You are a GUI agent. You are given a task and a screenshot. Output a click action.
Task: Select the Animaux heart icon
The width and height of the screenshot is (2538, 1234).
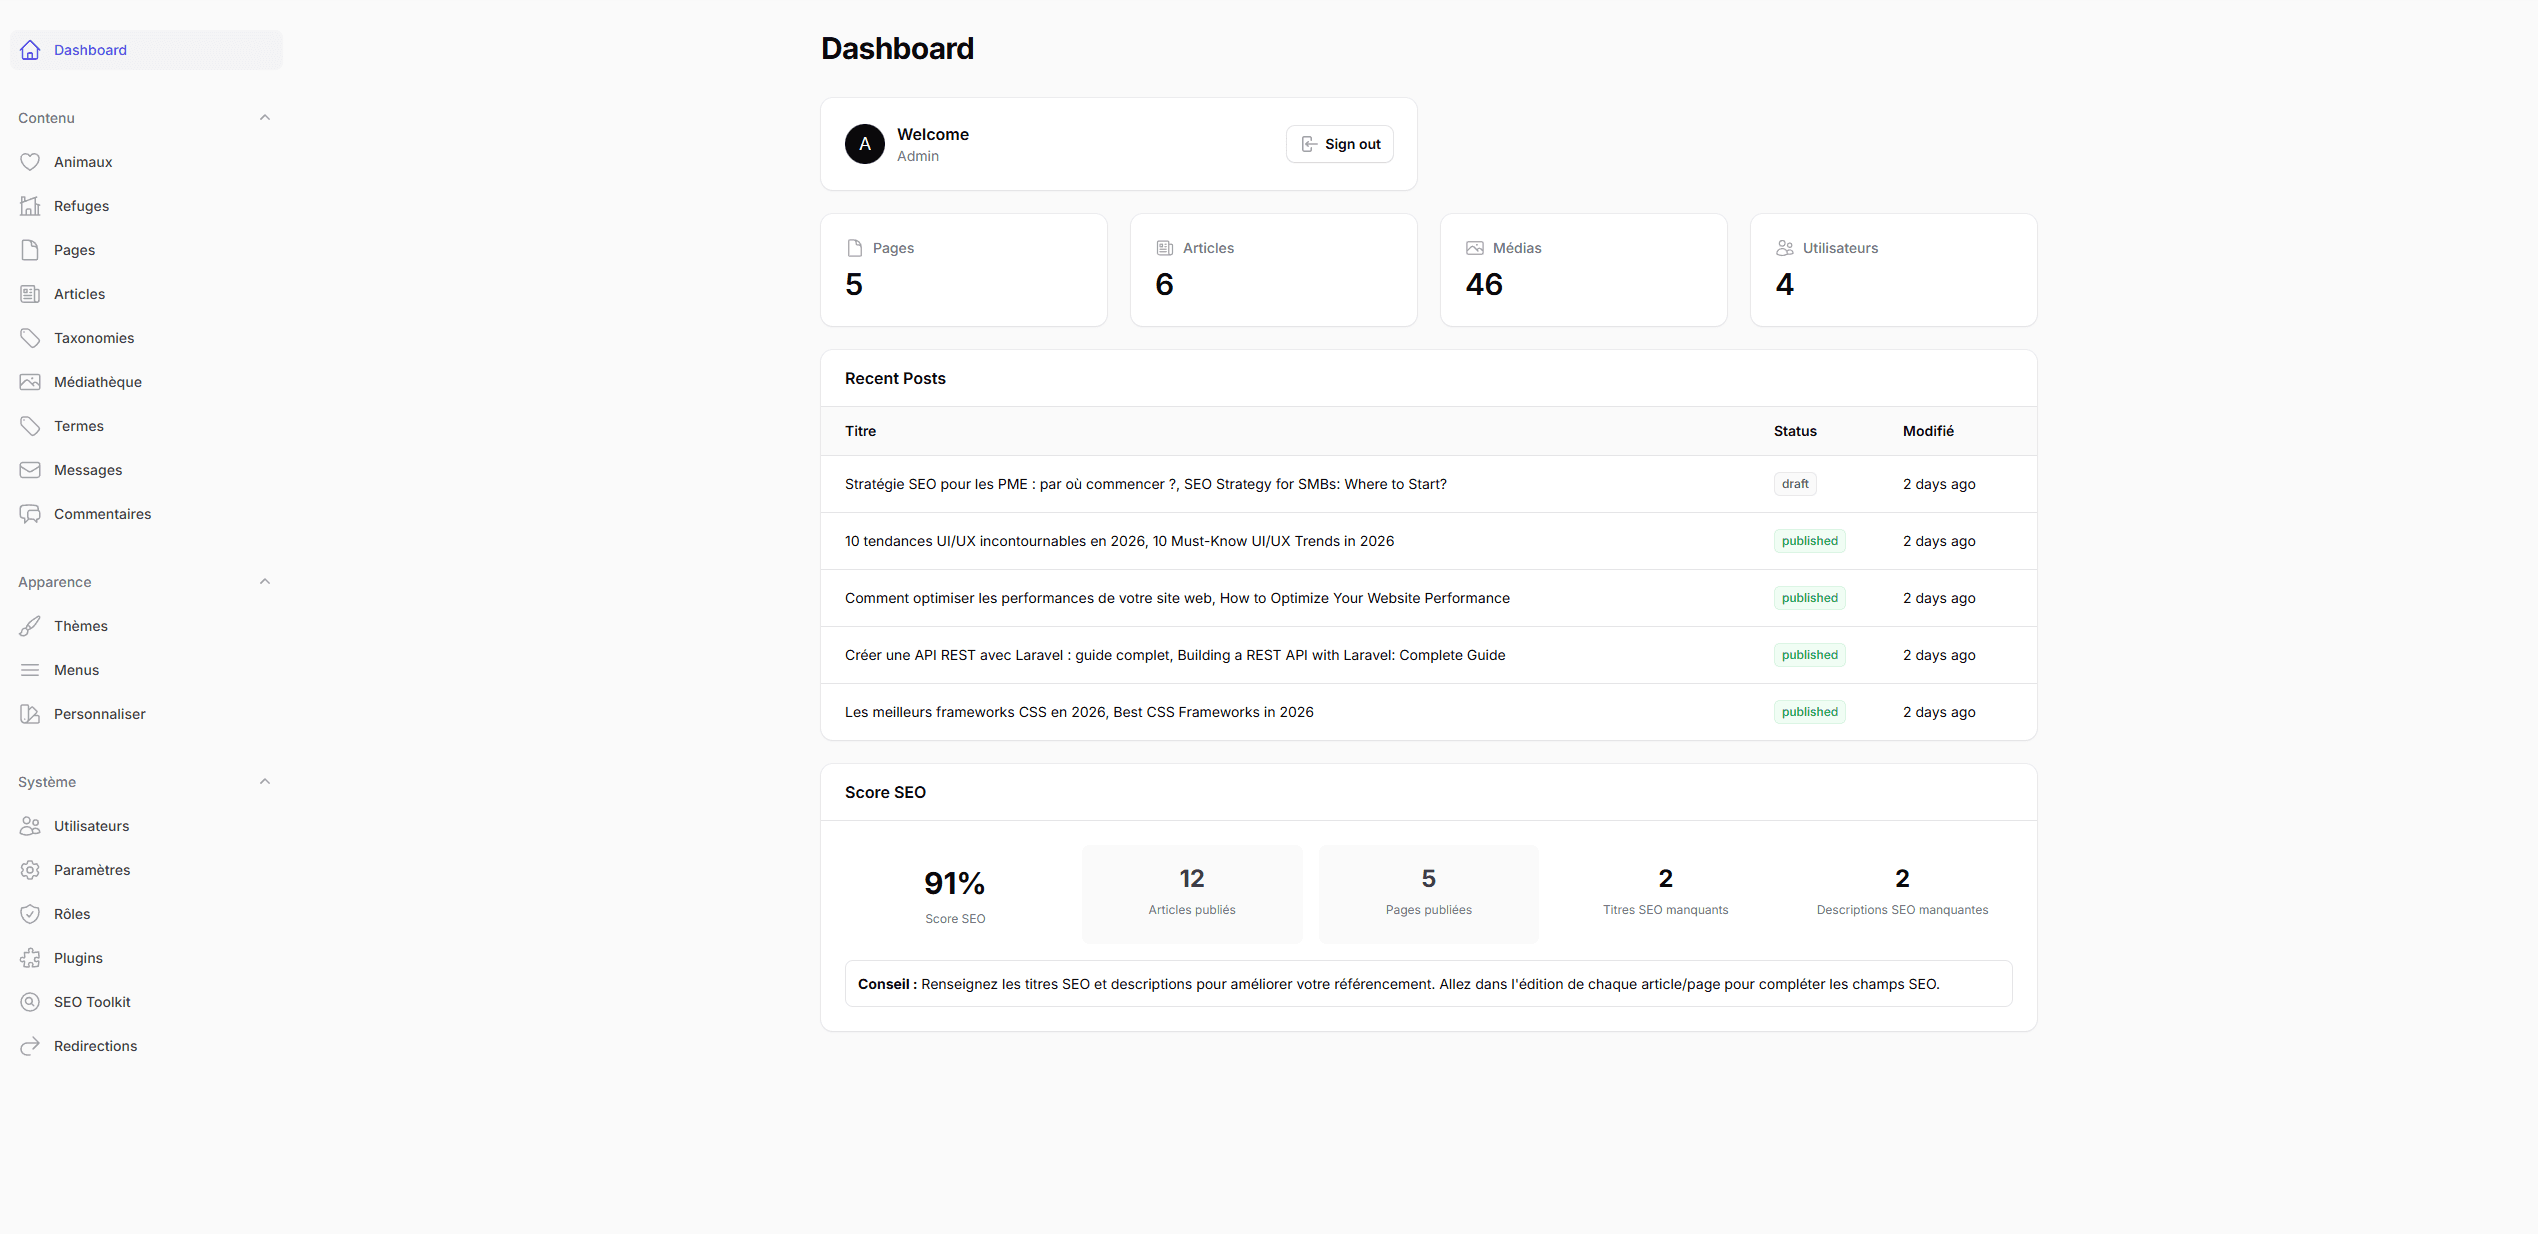coord(31,161)
